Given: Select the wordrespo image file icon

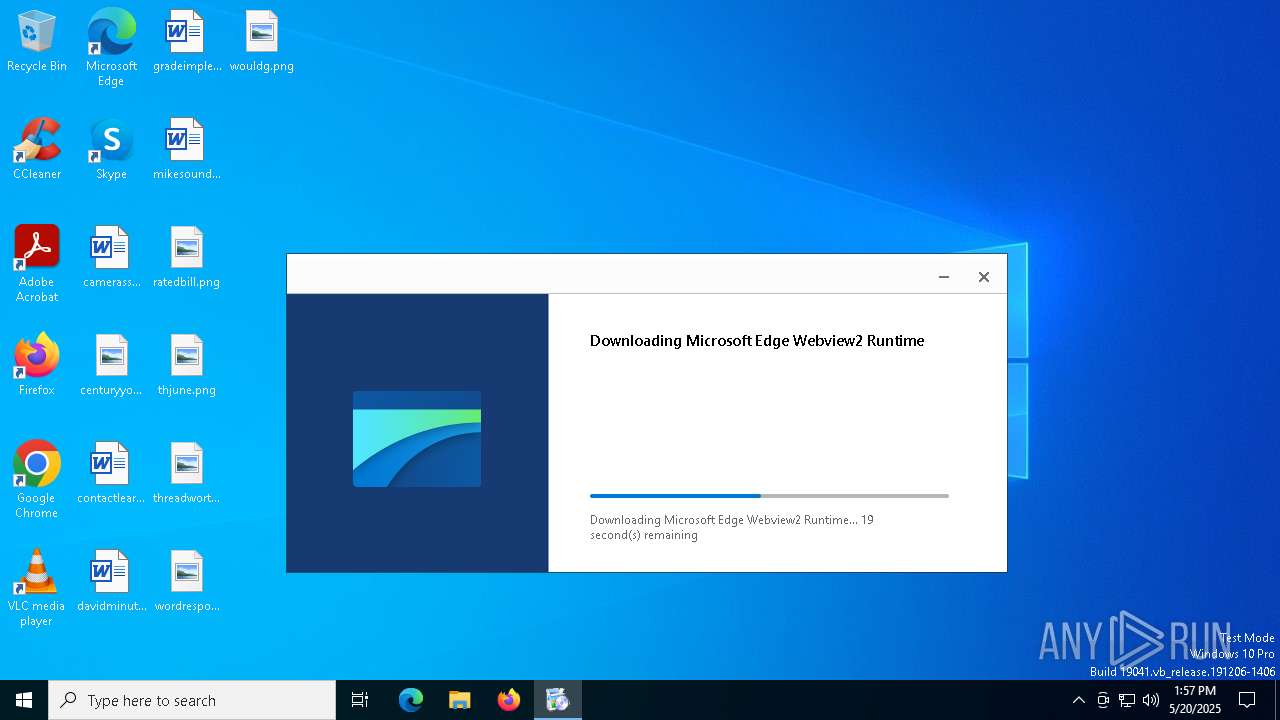Looking at the screenshot, I should (x=187, y=581).
